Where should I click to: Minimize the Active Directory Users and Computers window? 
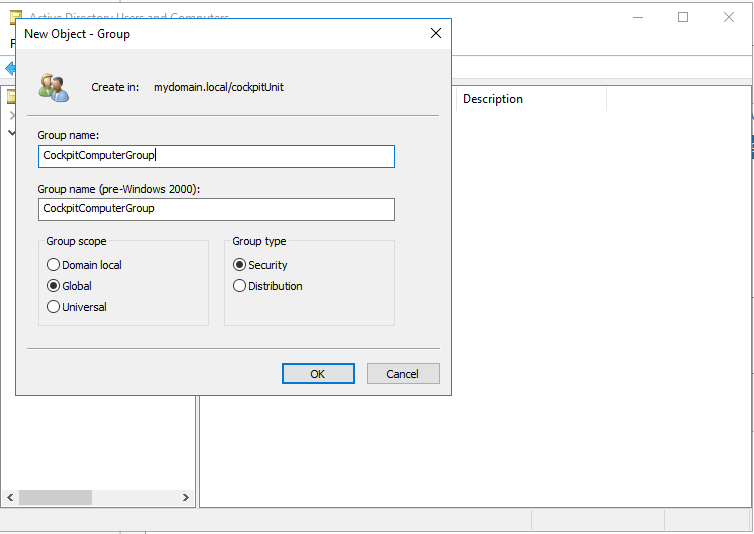638,17
